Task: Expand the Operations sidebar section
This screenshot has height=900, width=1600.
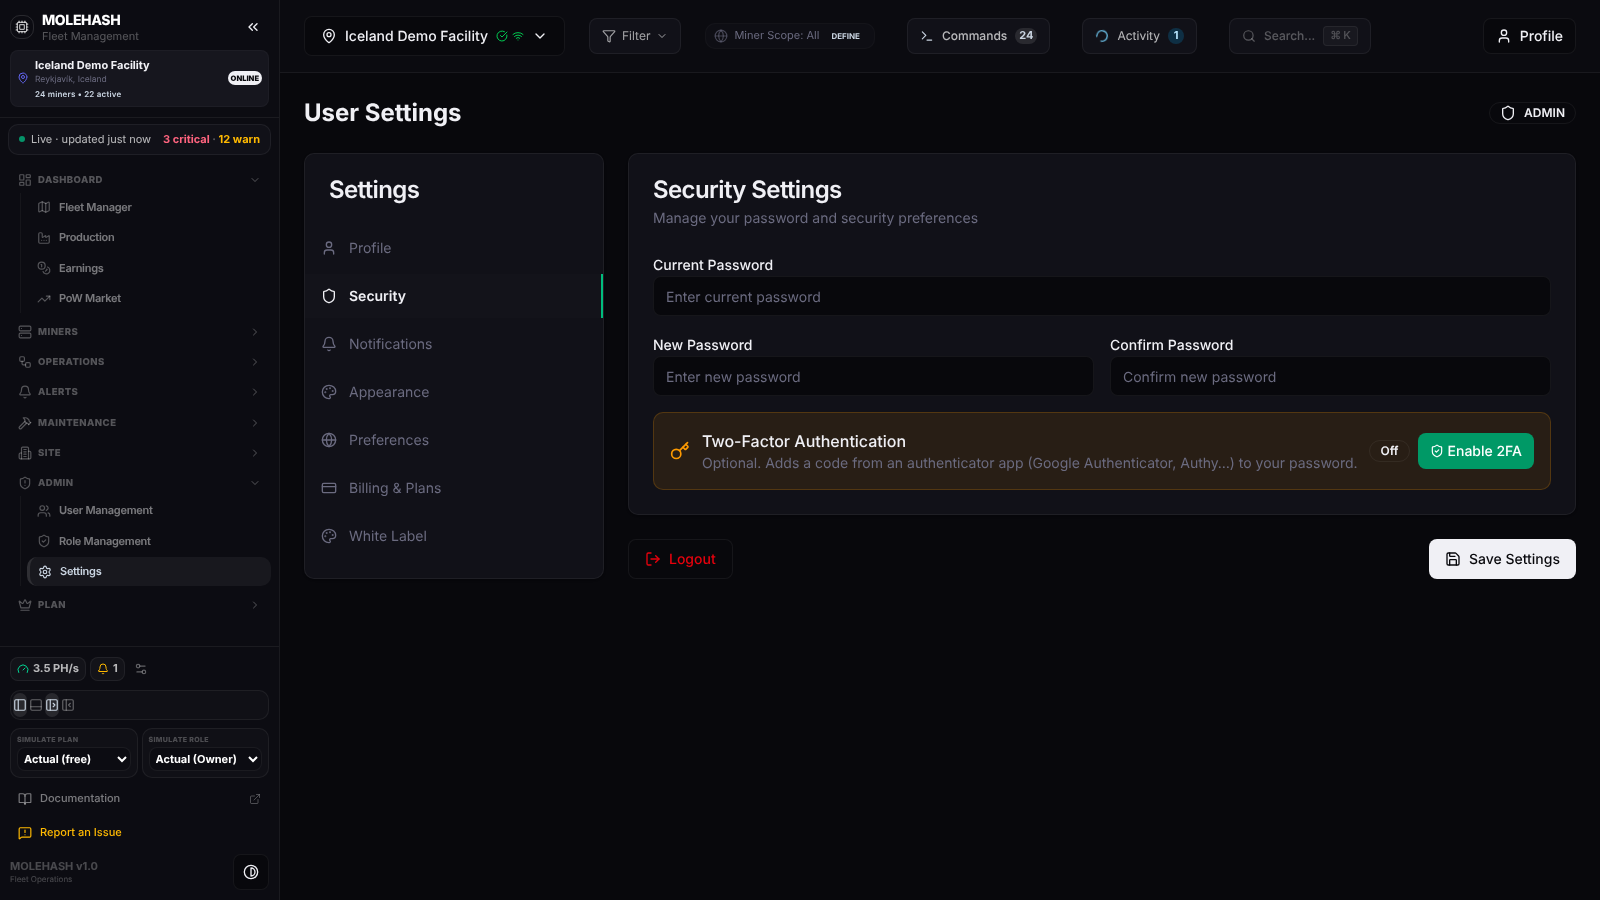Action: pyautogui.click(x=139, y=362)
